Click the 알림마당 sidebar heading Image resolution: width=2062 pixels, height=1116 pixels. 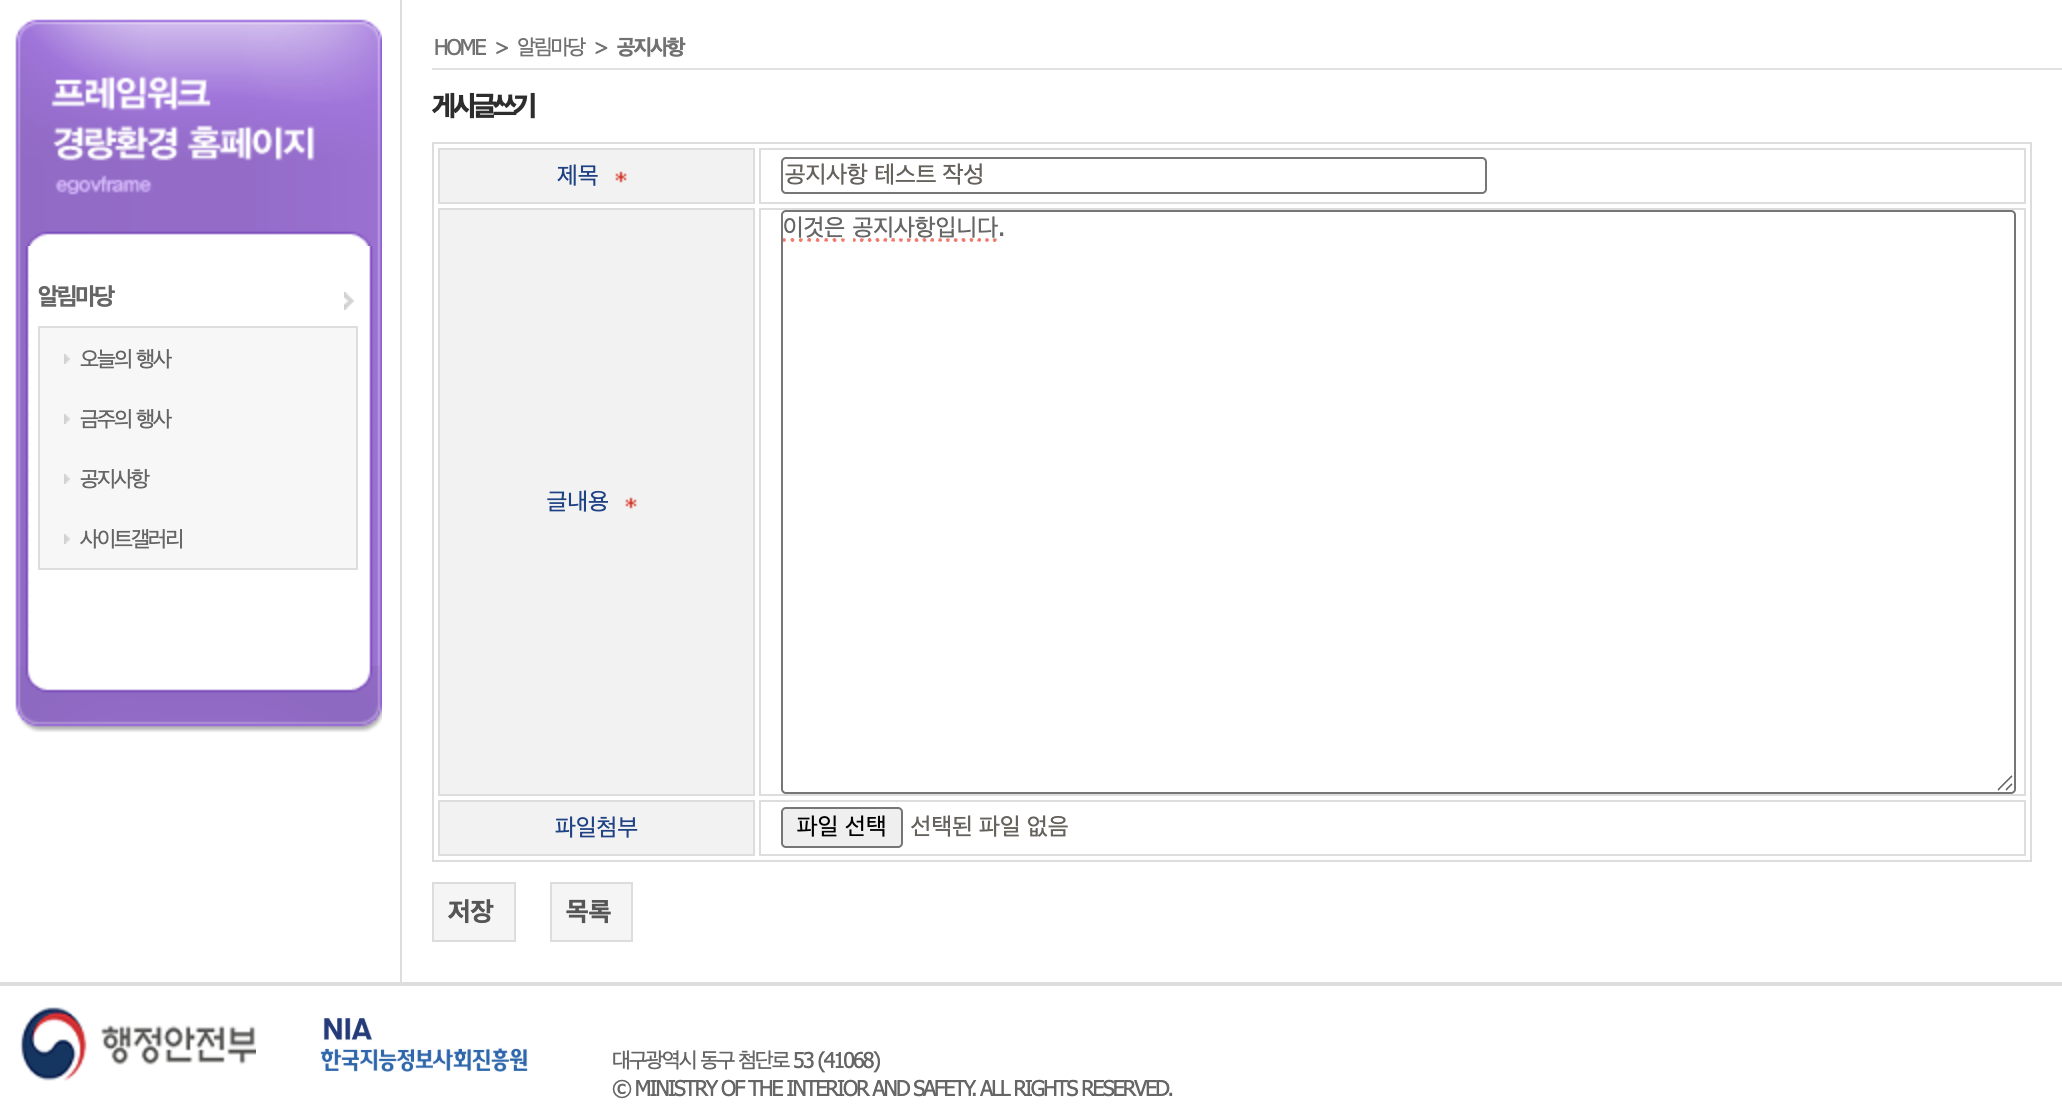point(76,296)
